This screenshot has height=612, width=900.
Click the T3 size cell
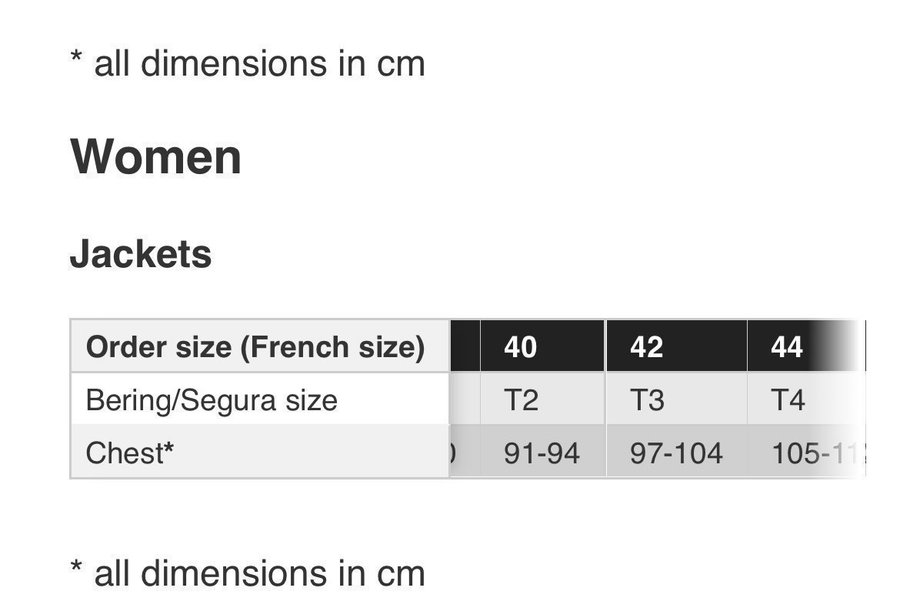[677, 399]
